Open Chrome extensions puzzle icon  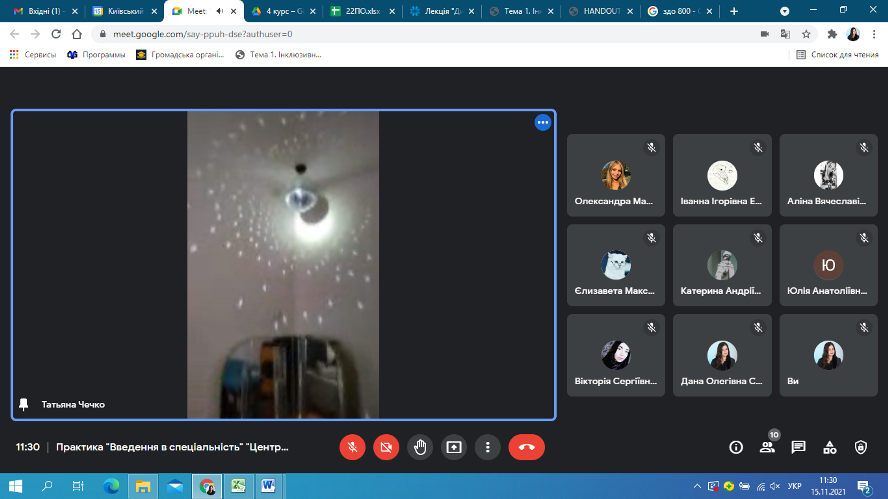click(x=832, y=34)
